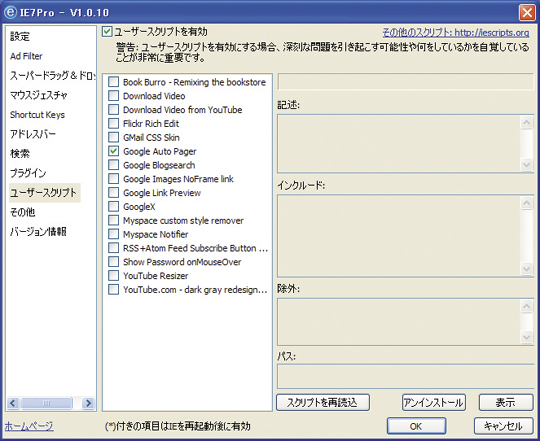Click the アンインストール button
This screenshot has height=441, width=540.
434,402
